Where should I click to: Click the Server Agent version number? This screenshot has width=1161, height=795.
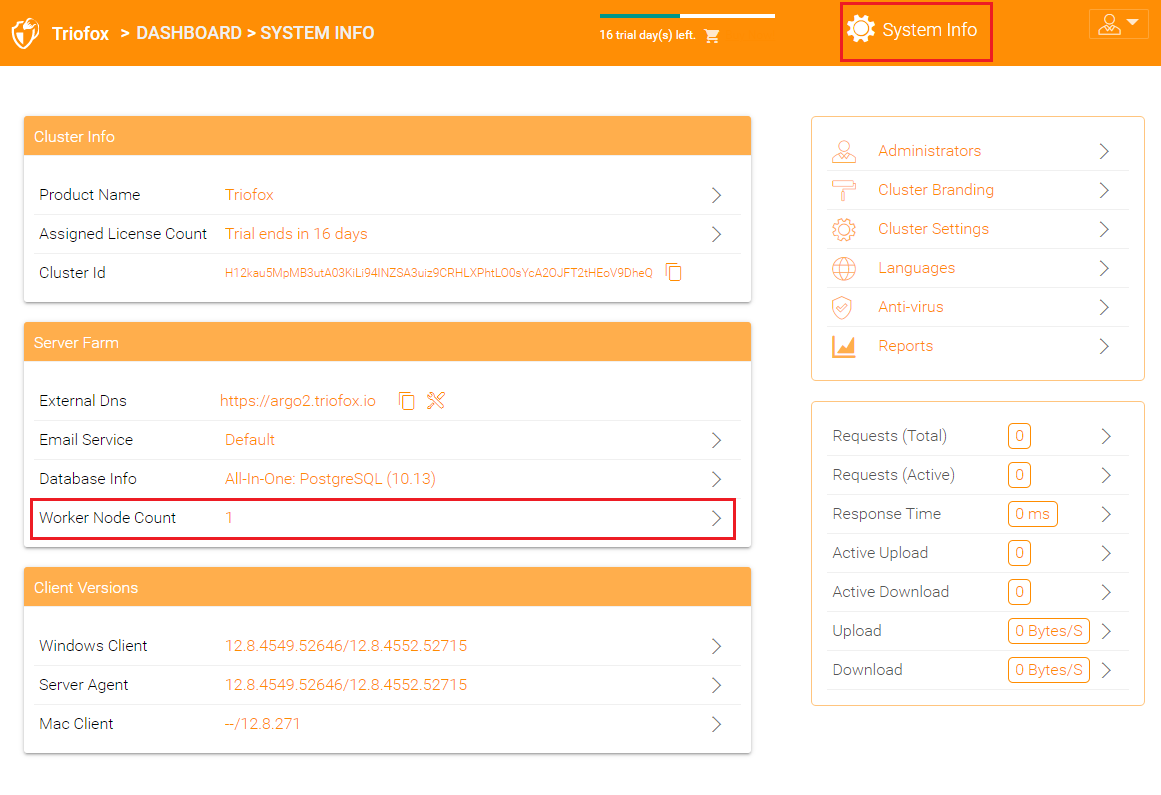click(346, 685)
